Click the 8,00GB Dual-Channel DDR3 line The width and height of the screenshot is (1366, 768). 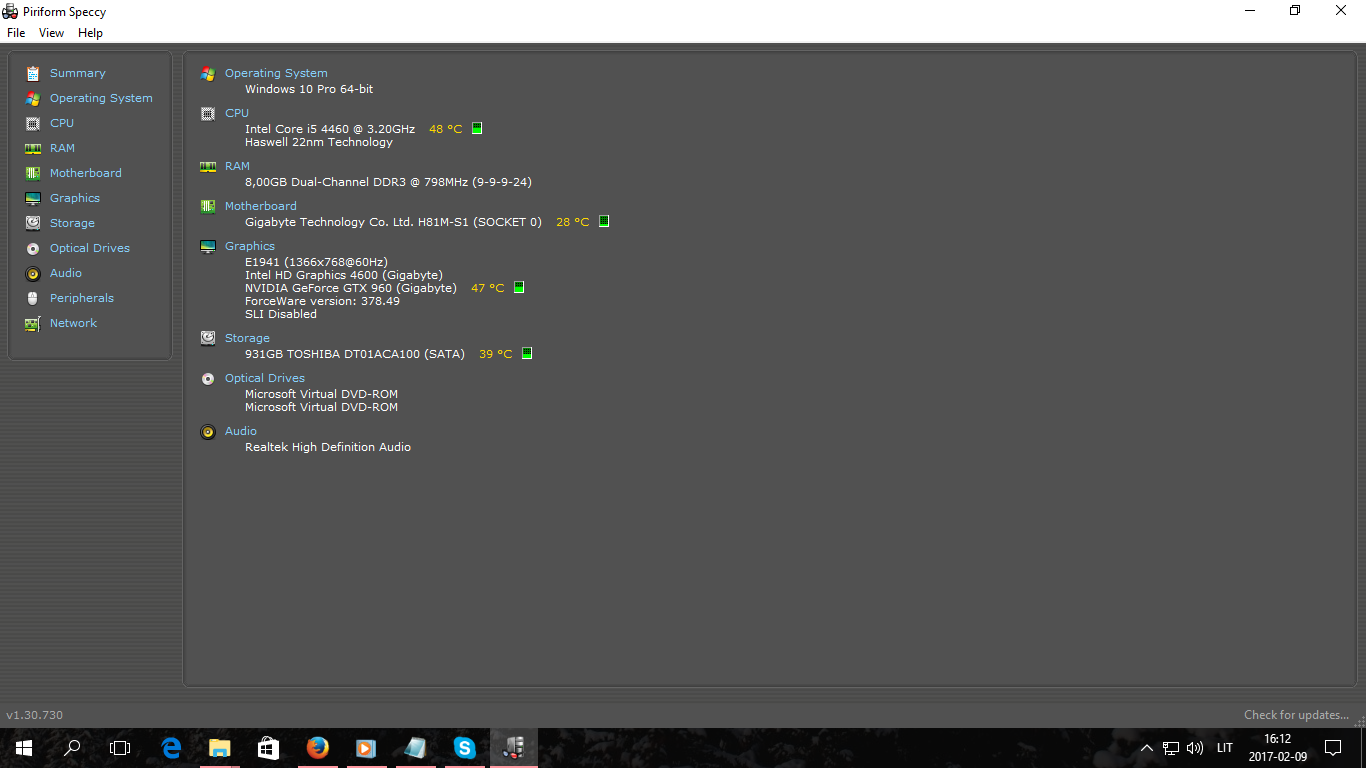point(388,182)
